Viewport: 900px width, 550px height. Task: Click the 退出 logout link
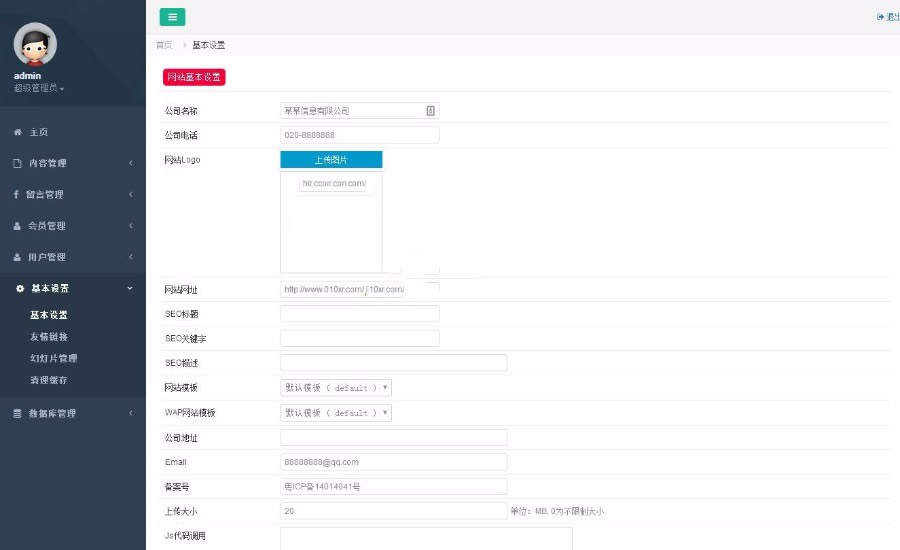tap(892, 17)
